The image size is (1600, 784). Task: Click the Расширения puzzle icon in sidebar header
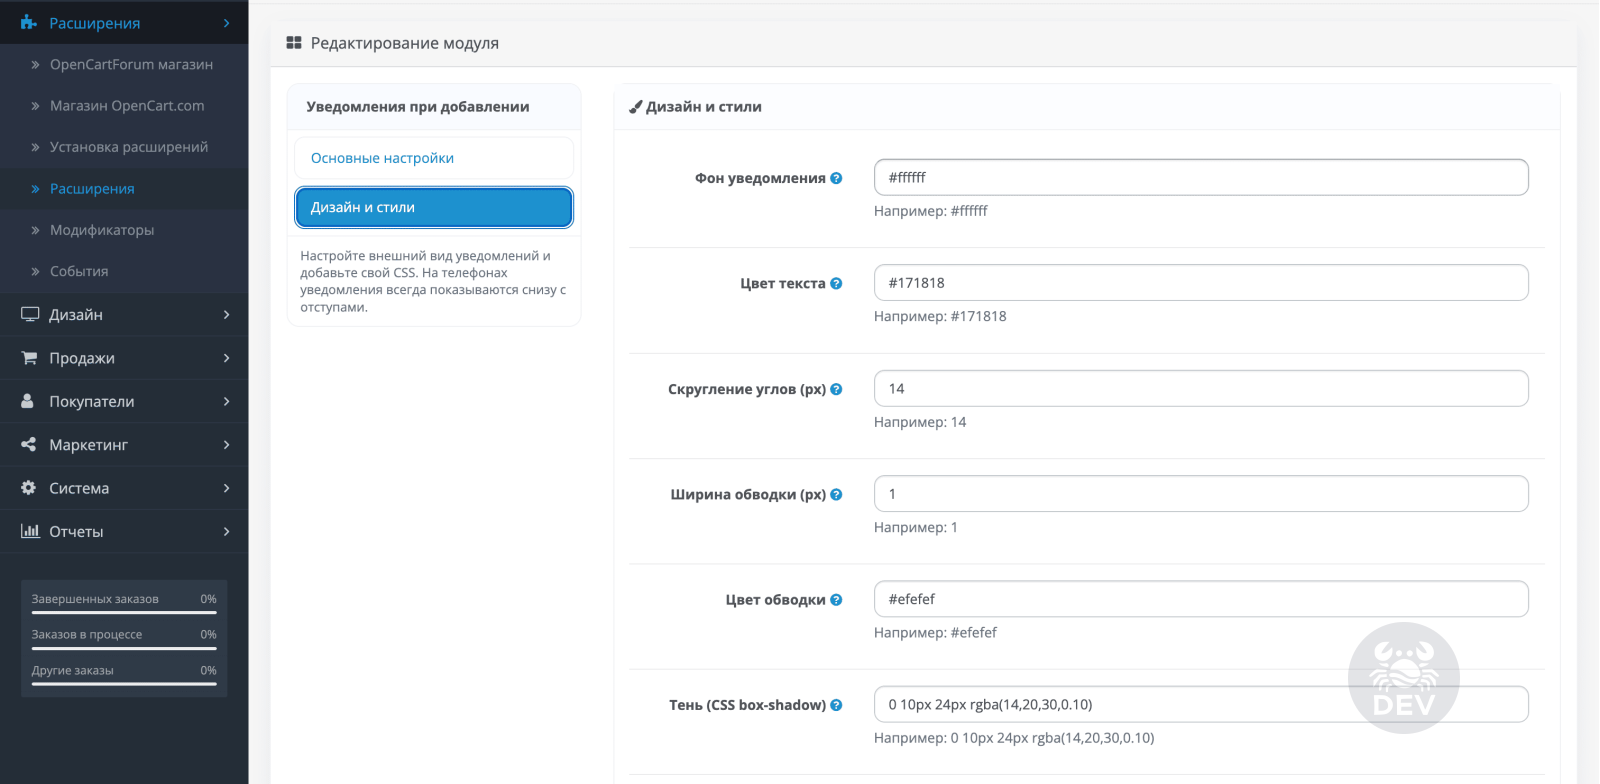[28, 22]
